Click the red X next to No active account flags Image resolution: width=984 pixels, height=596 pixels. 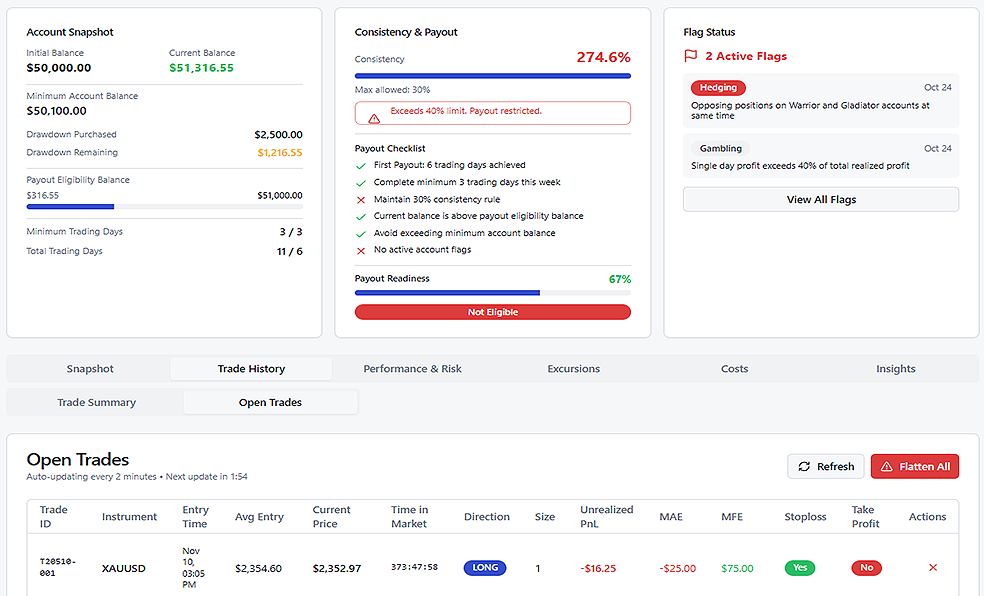[x=361, y=250]
